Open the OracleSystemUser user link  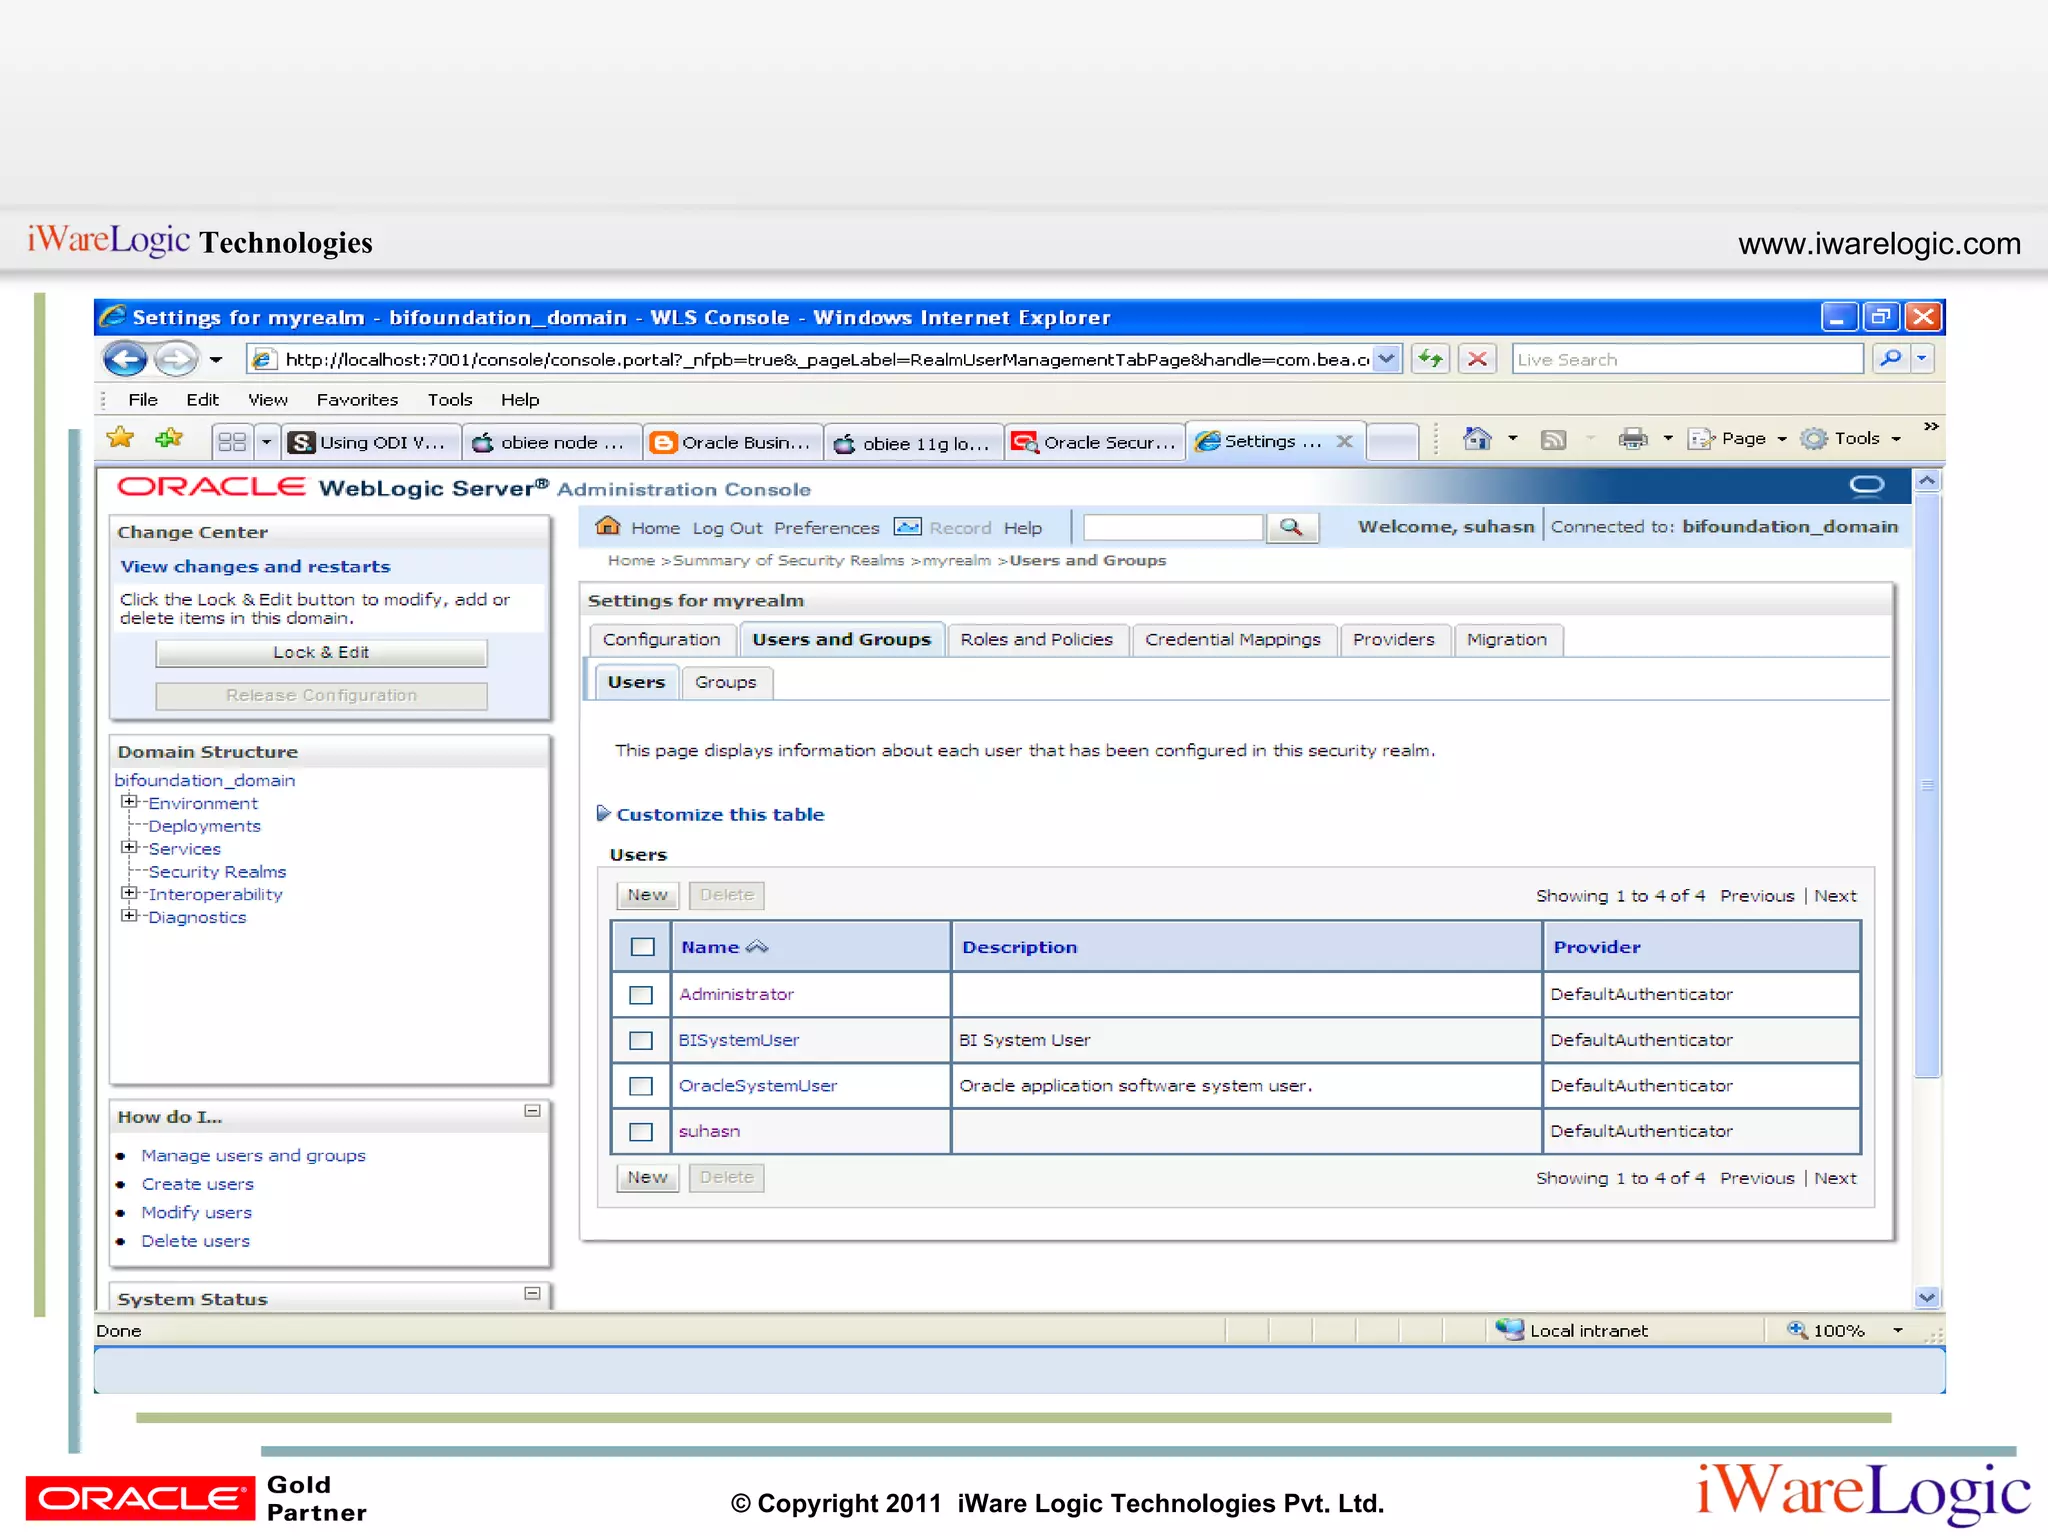757,1086
